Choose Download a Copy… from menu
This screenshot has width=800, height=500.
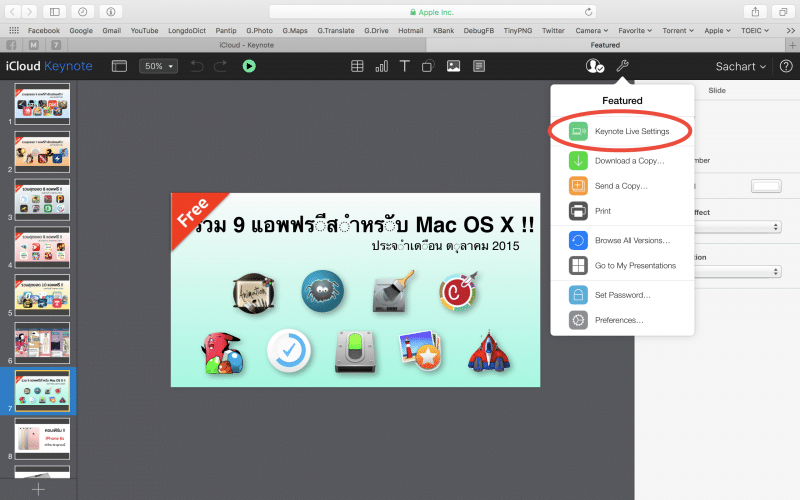coord(622,161)
